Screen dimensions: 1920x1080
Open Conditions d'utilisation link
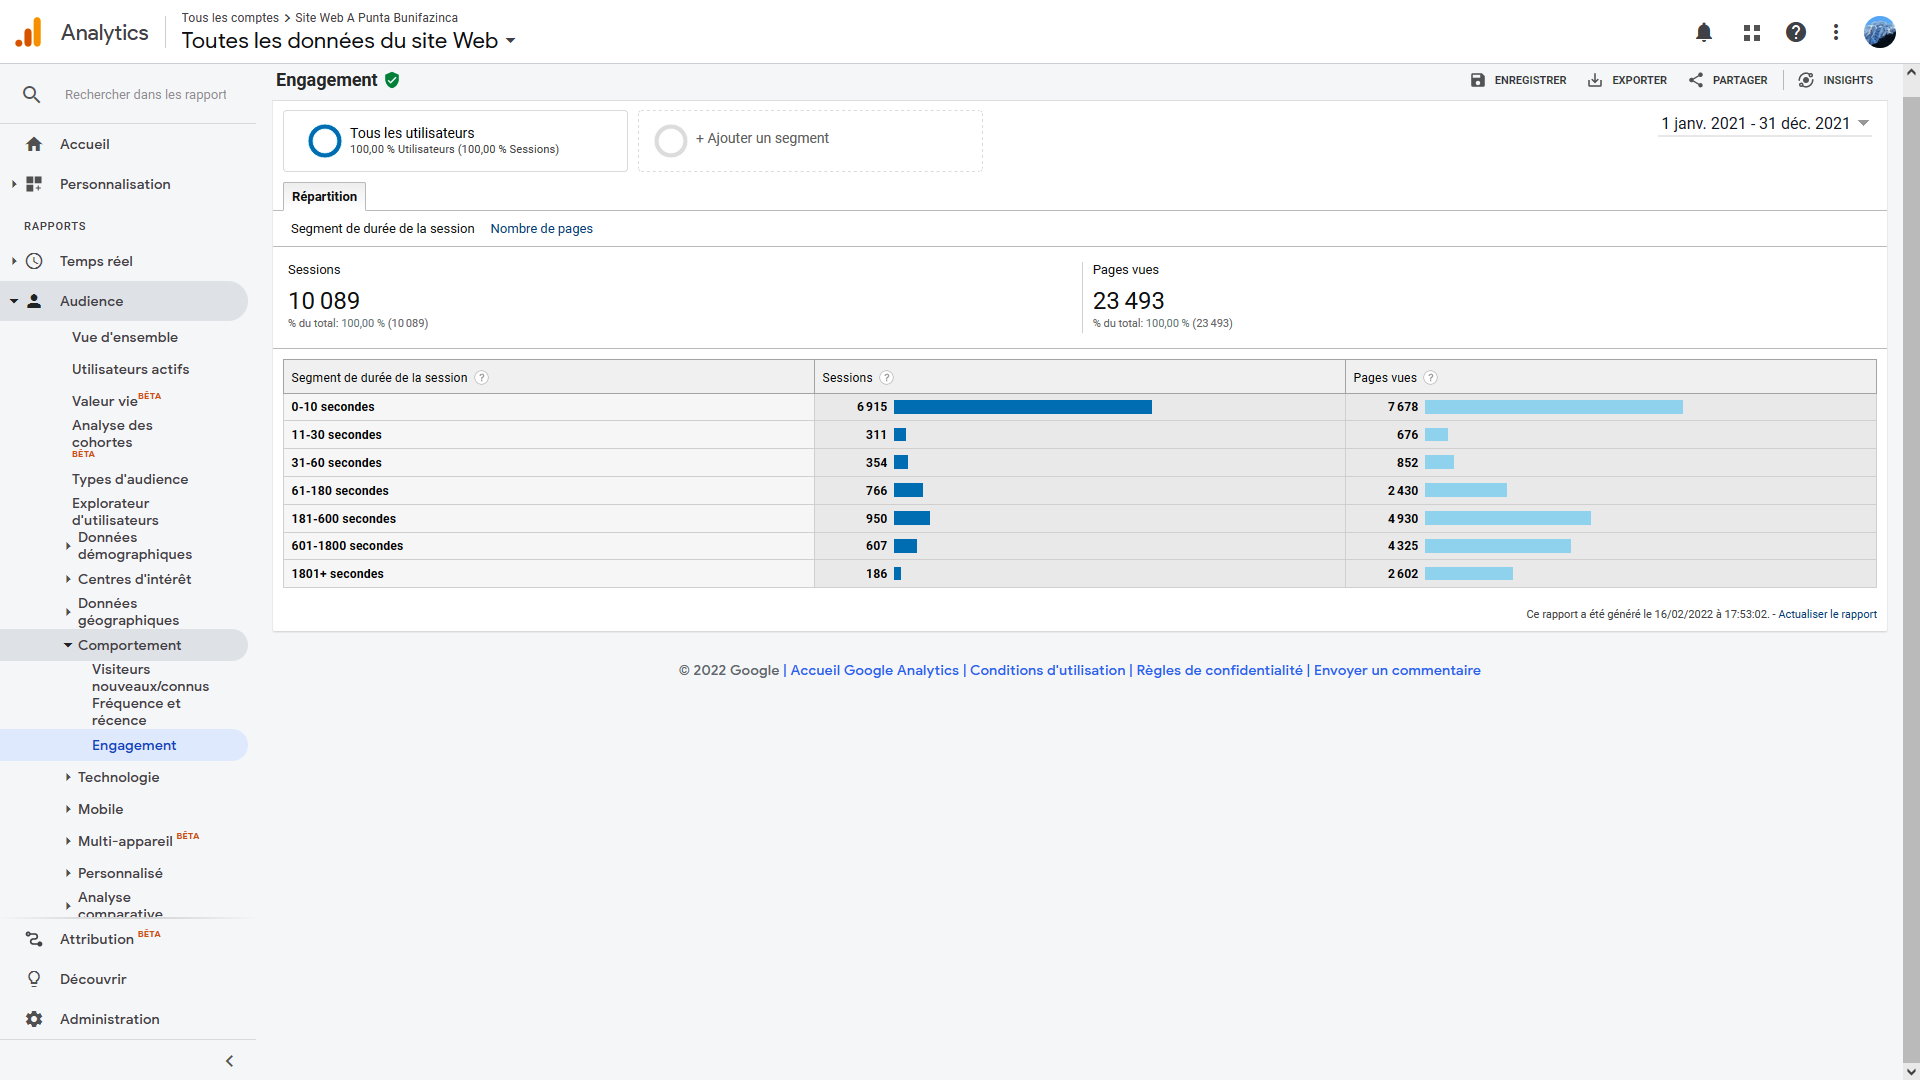point(1047,671)
